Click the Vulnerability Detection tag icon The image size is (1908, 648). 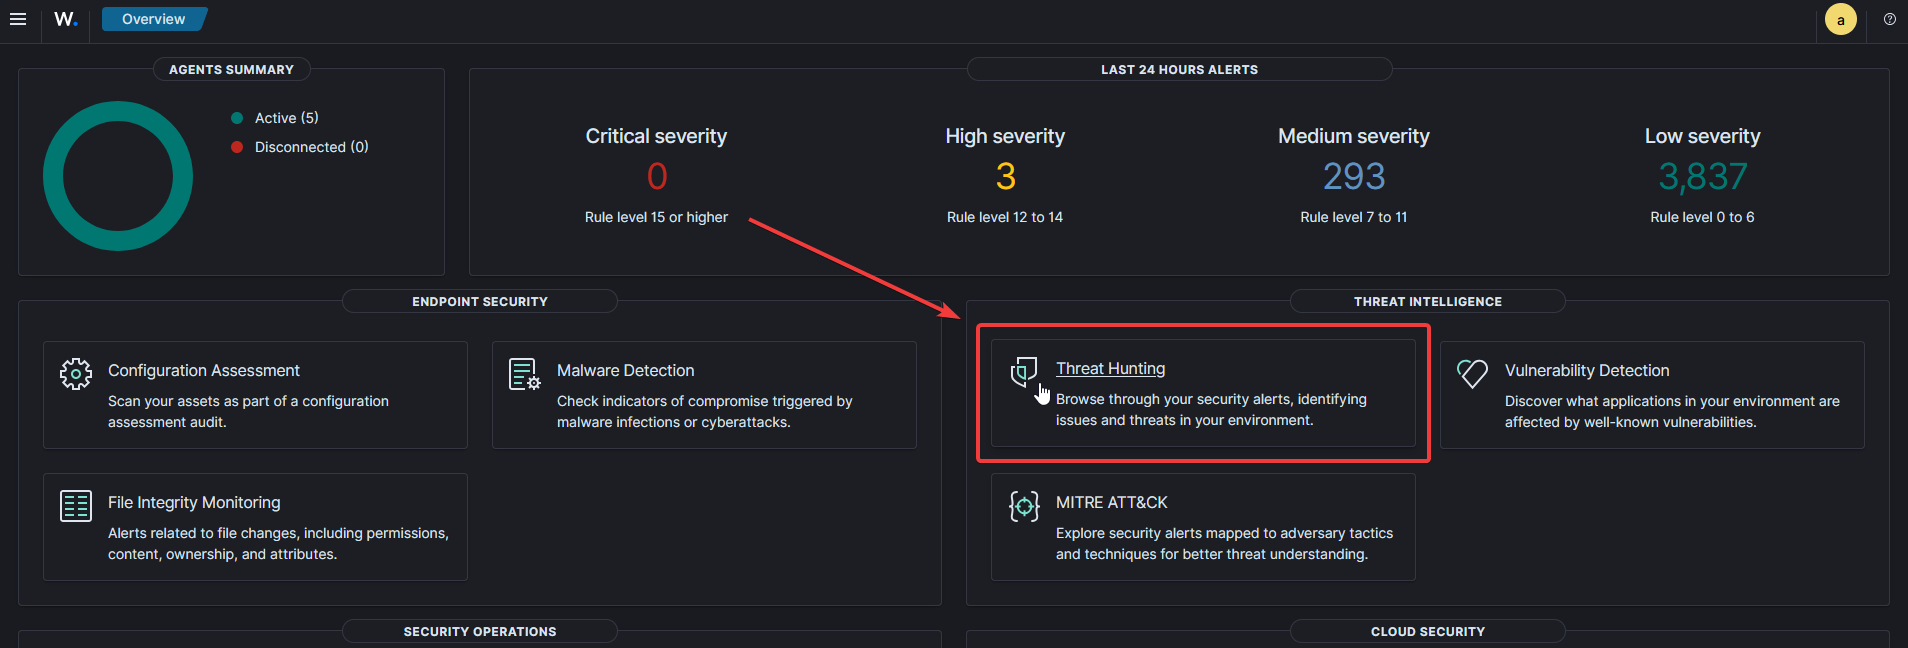(1471, 373)
